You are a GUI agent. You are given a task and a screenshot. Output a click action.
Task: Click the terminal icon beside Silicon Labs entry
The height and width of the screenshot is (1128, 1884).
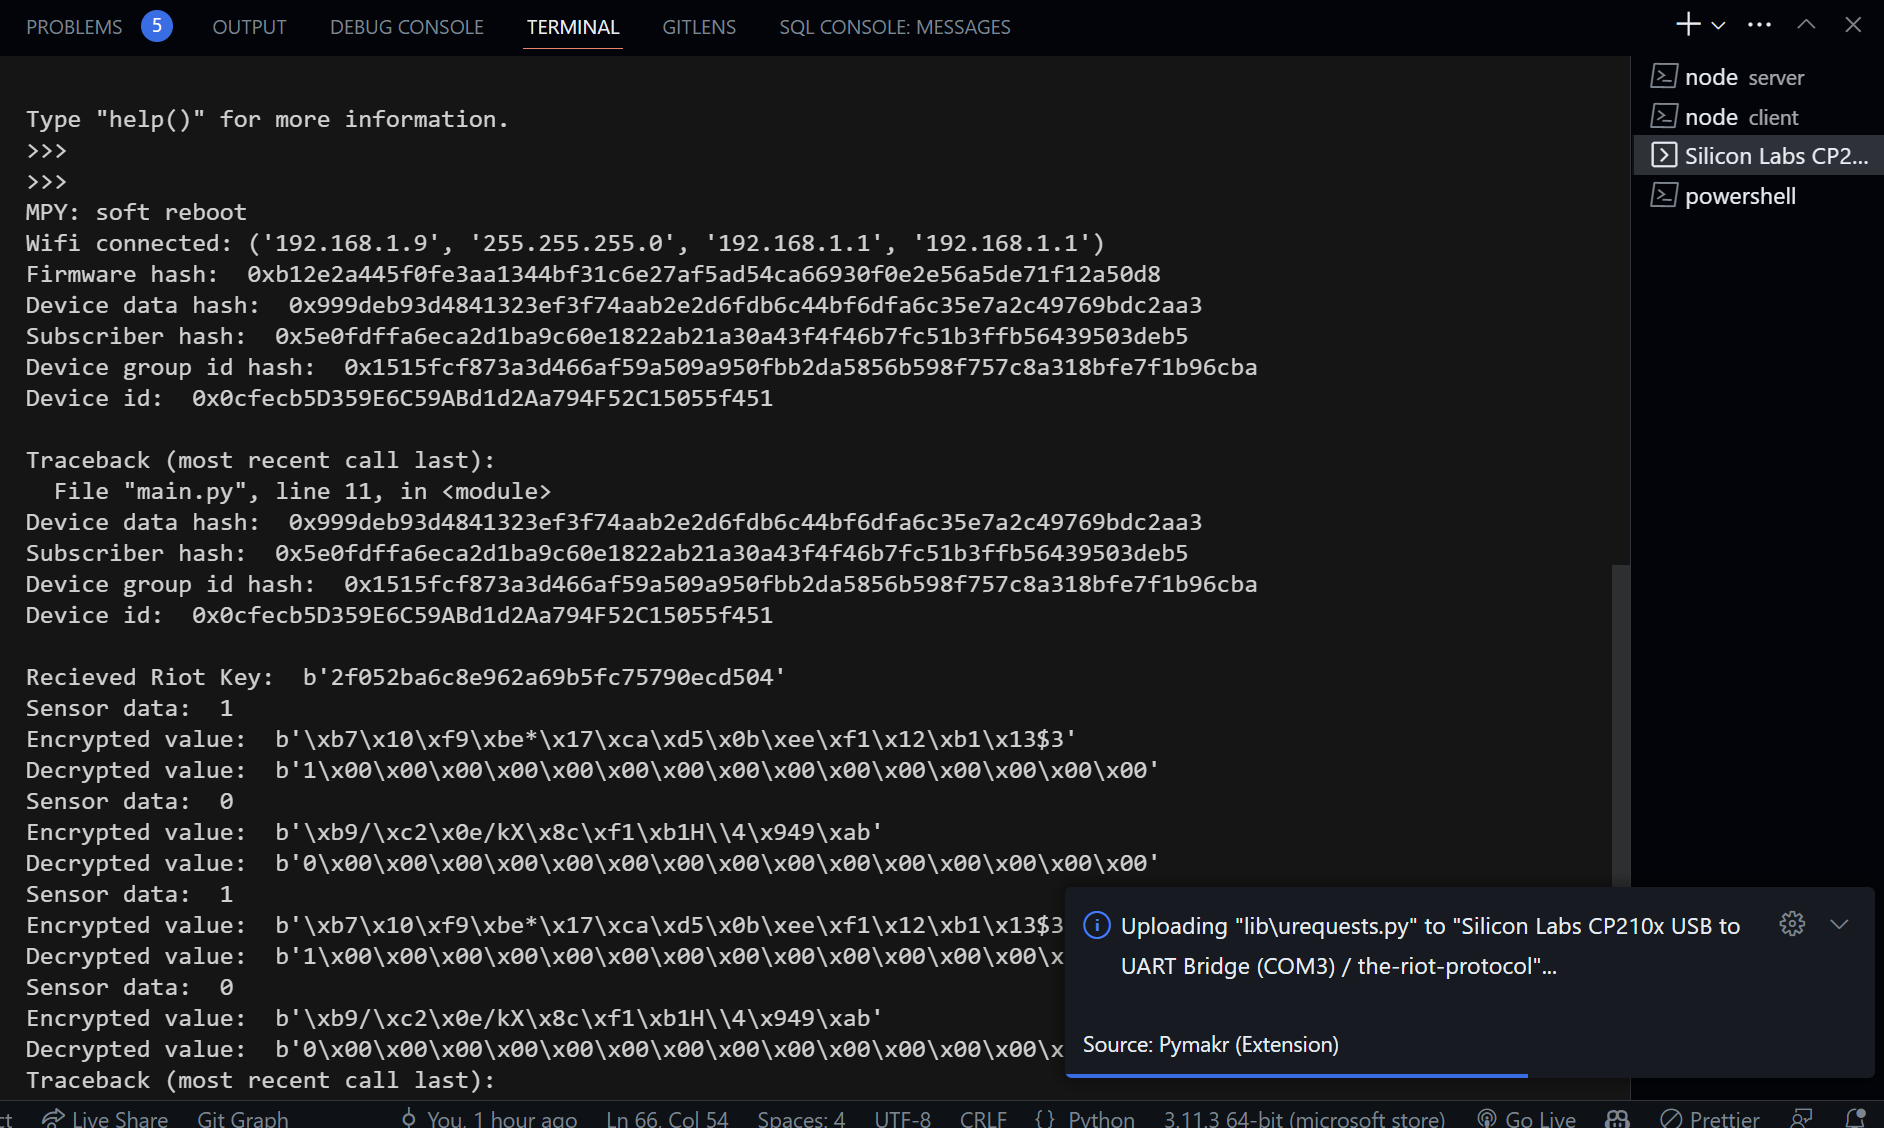coord(1664,155)
